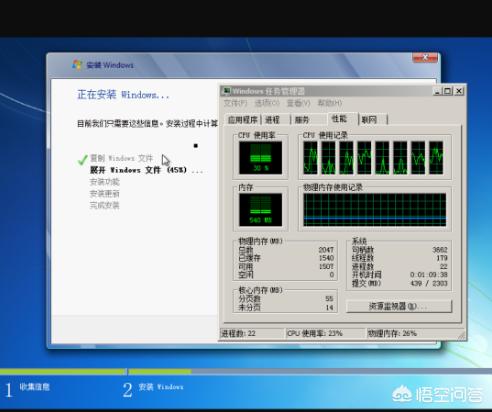Click the 正在安装 Windows... heading
This screenshot has height=412, width=492.
click(x=123, y=95)
